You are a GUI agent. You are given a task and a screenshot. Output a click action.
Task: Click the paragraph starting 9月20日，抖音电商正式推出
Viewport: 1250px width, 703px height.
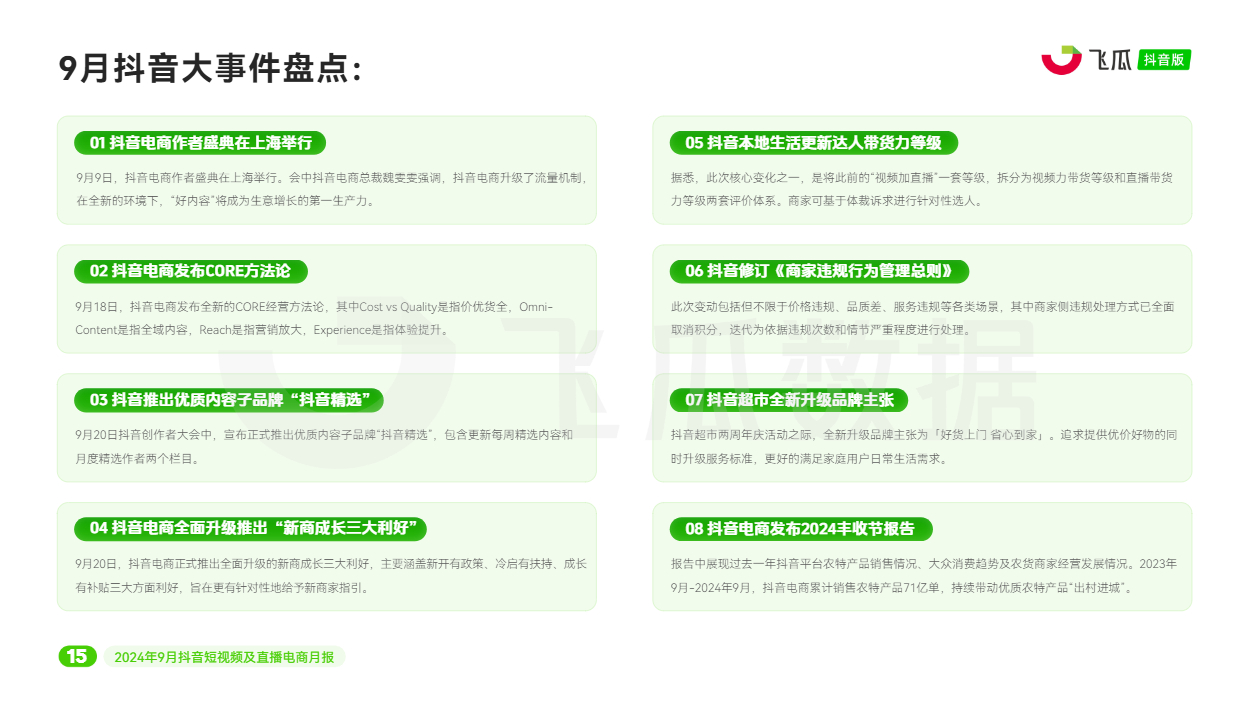[x=331, y=575]
